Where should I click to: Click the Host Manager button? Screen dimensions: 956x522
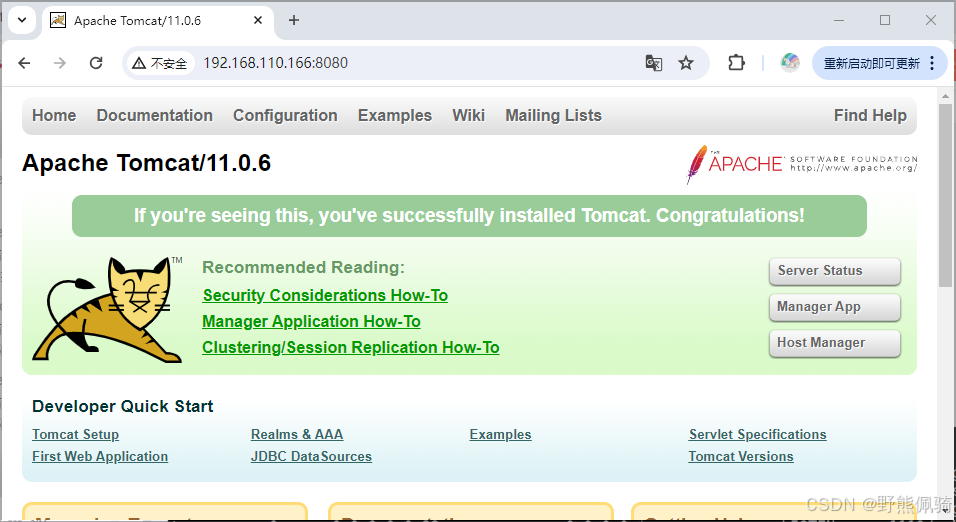click(835, 343)
